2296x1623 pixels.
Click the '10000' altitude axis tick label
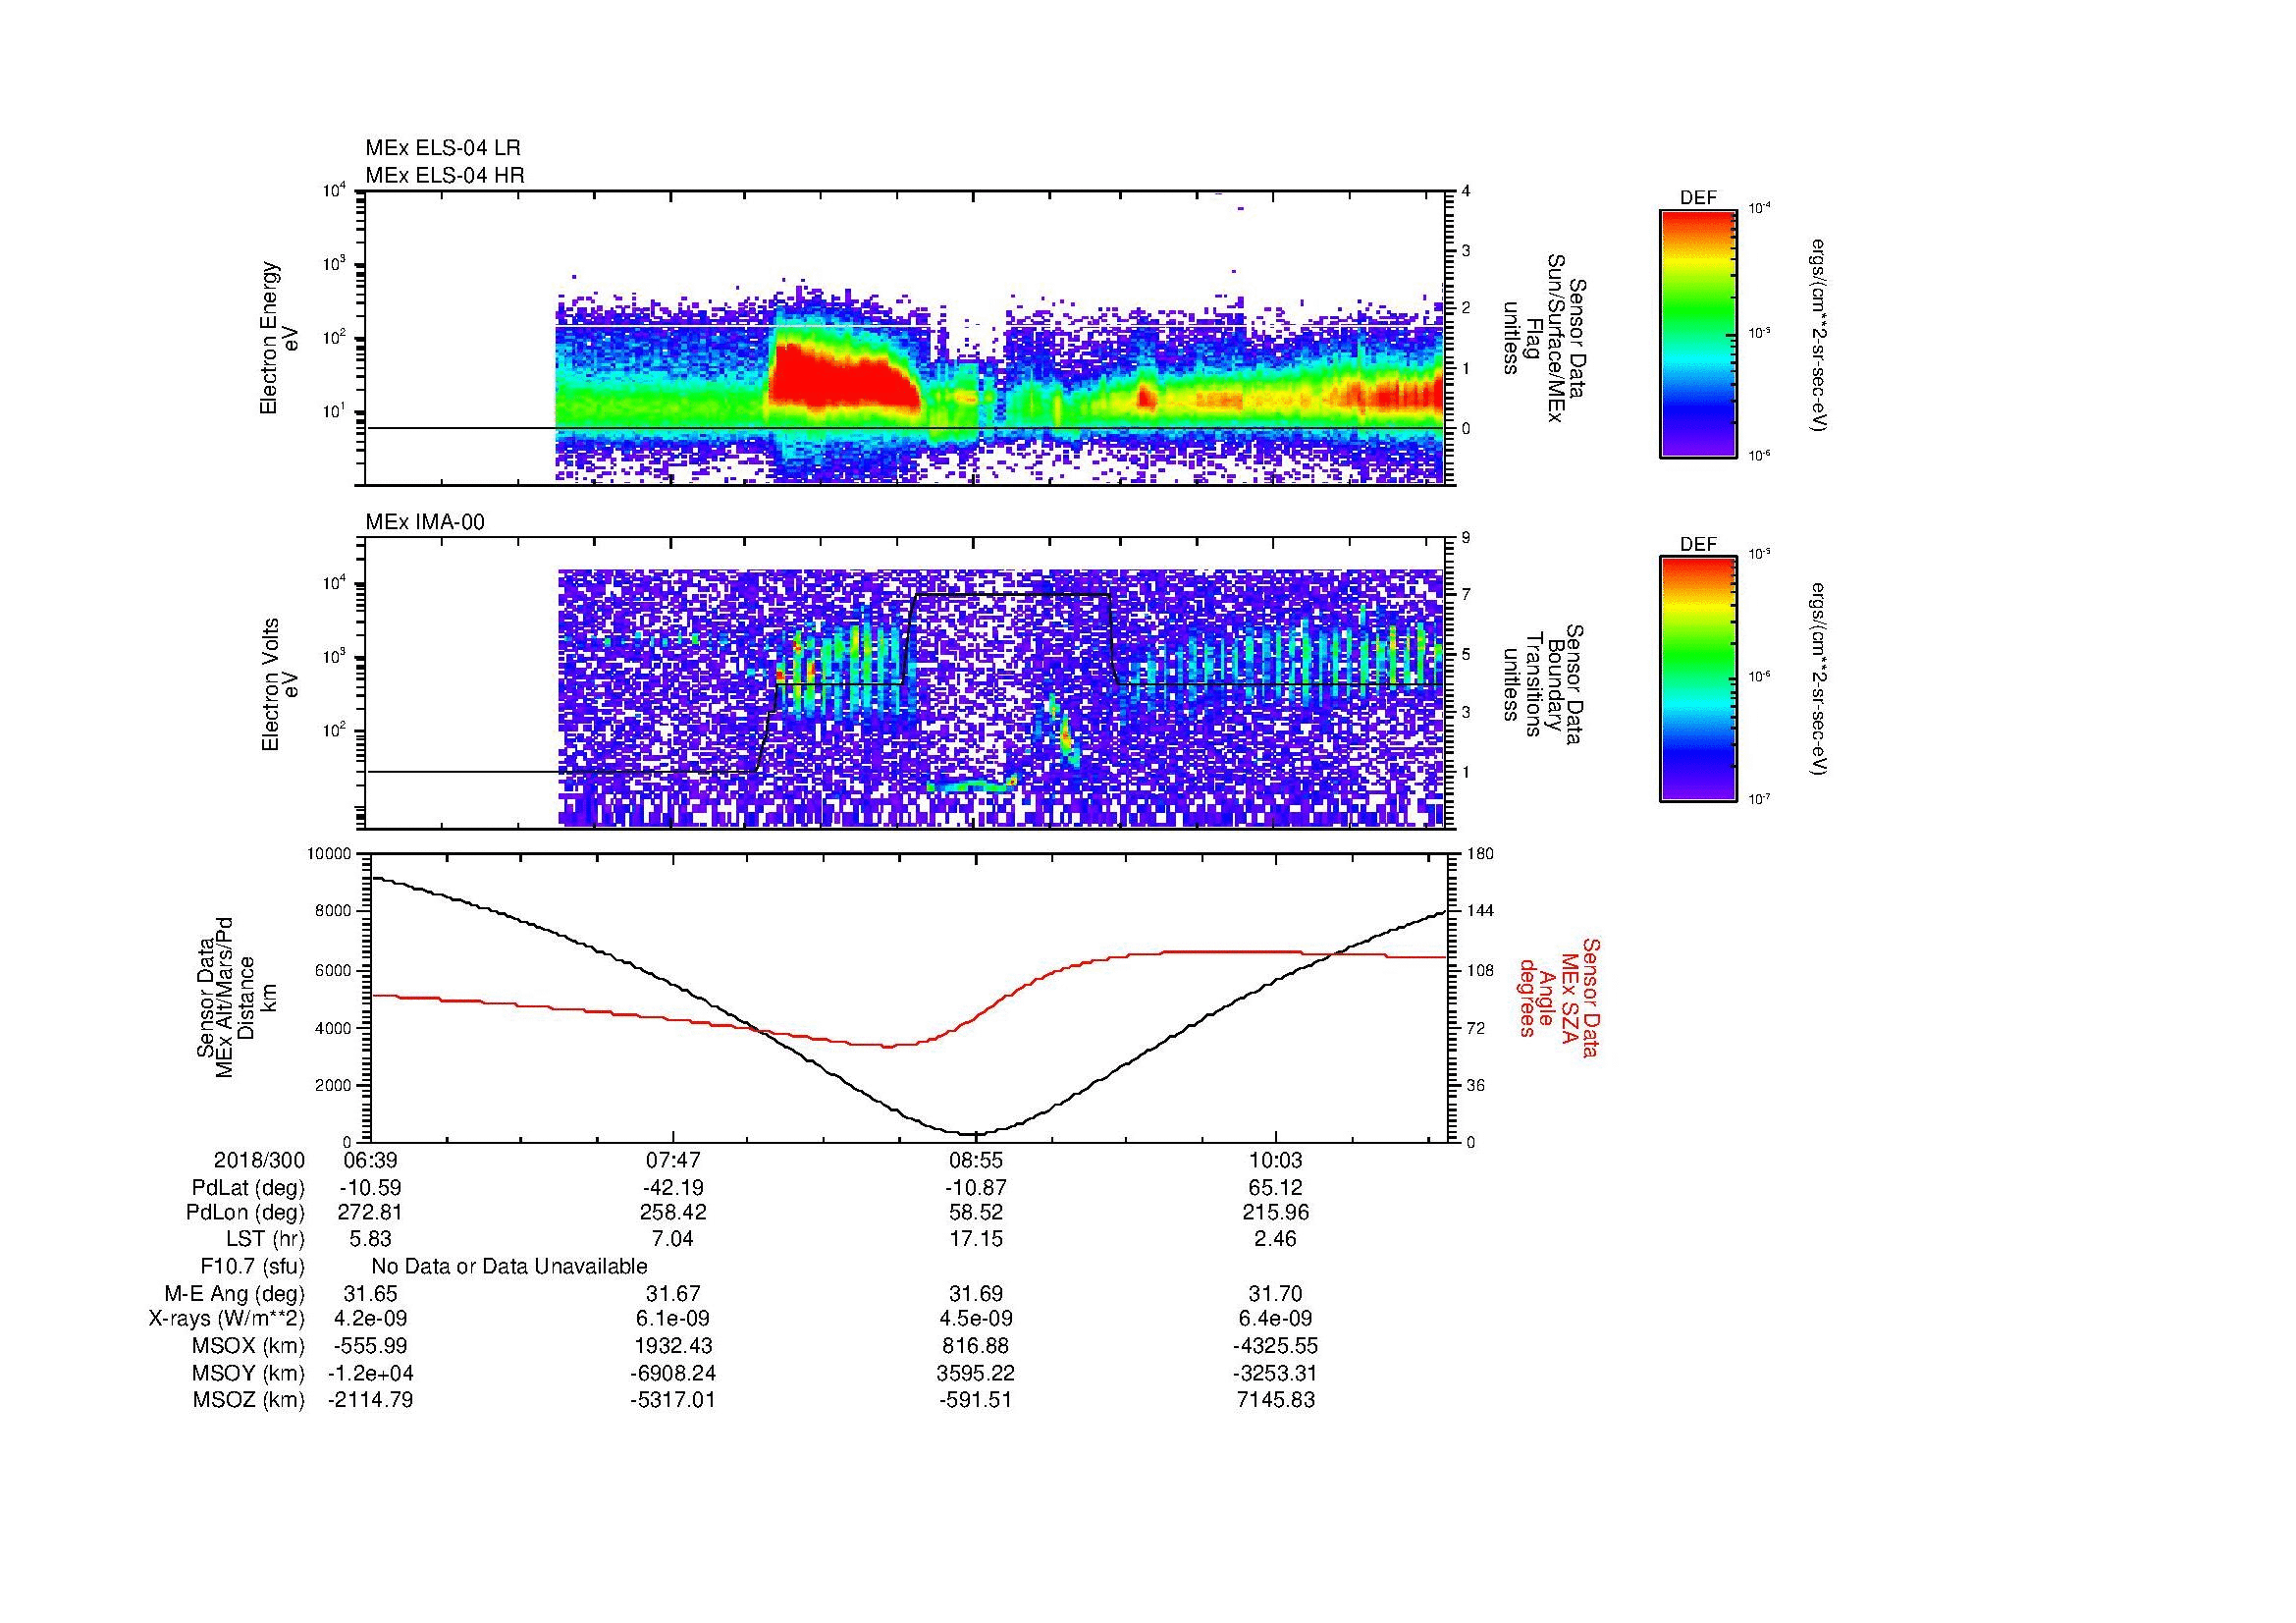point(330,854)
